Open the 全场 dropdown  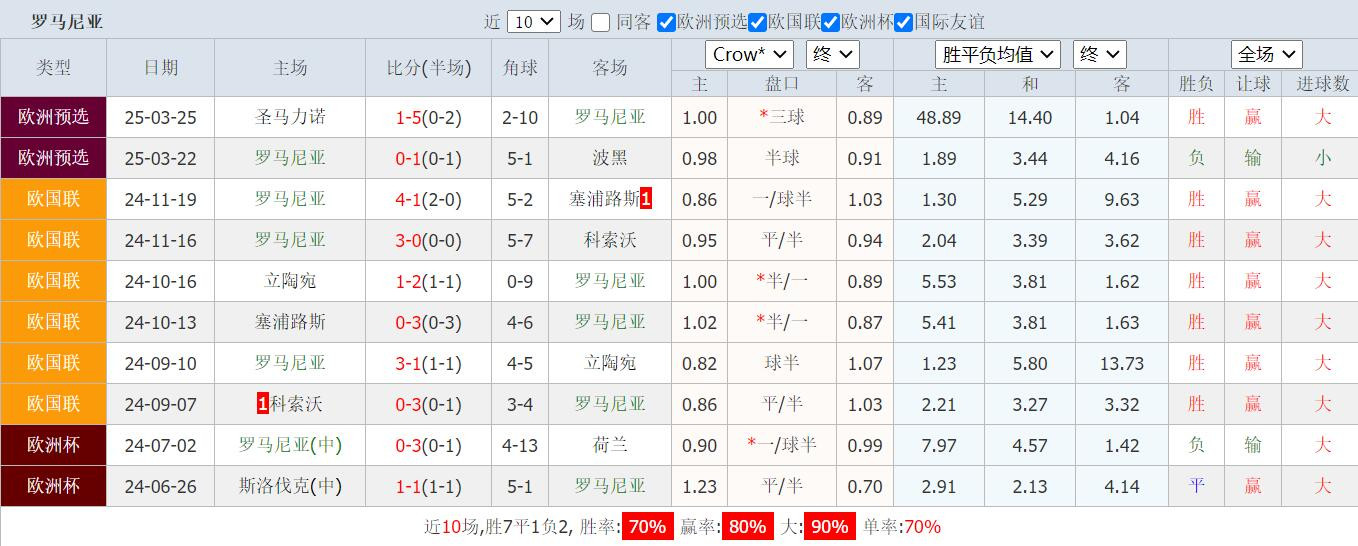pos(1266,54)
